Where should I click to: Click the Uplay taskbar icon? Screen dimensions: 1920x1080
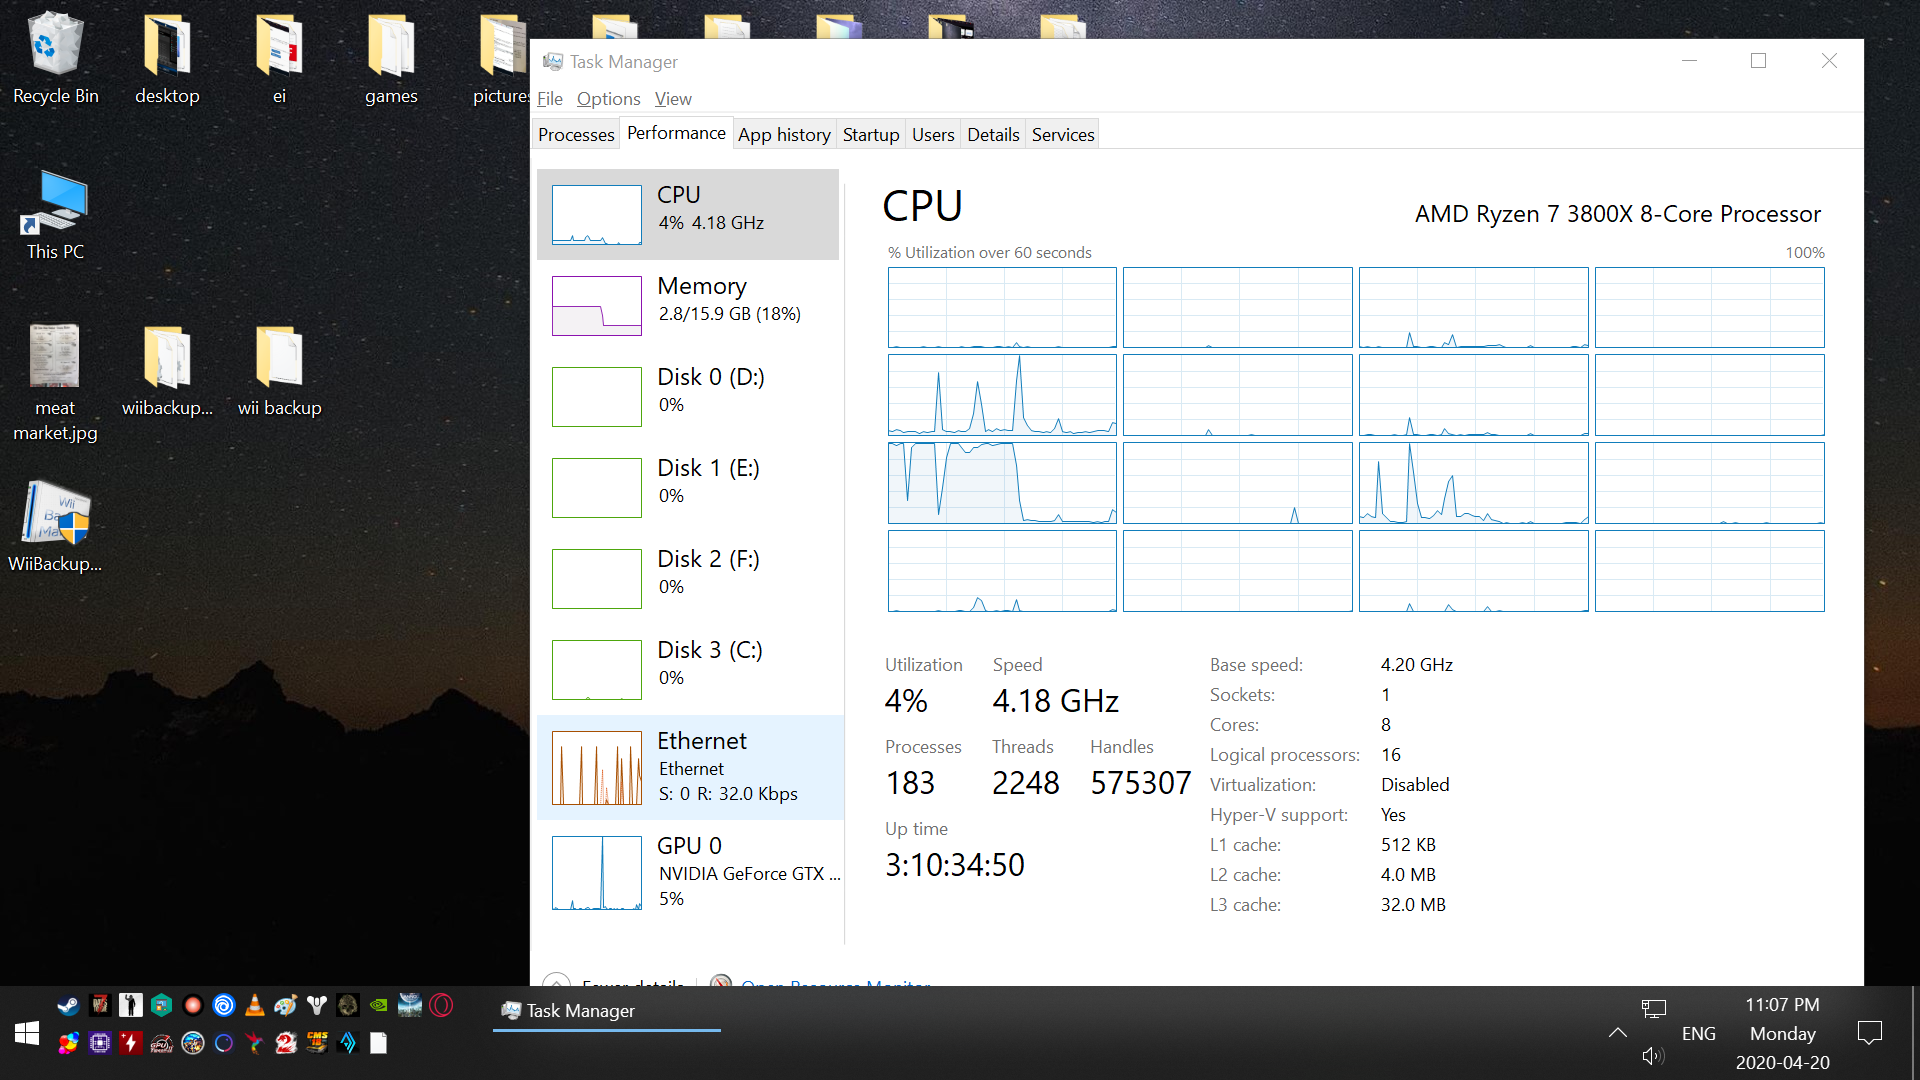point(224,1005)
